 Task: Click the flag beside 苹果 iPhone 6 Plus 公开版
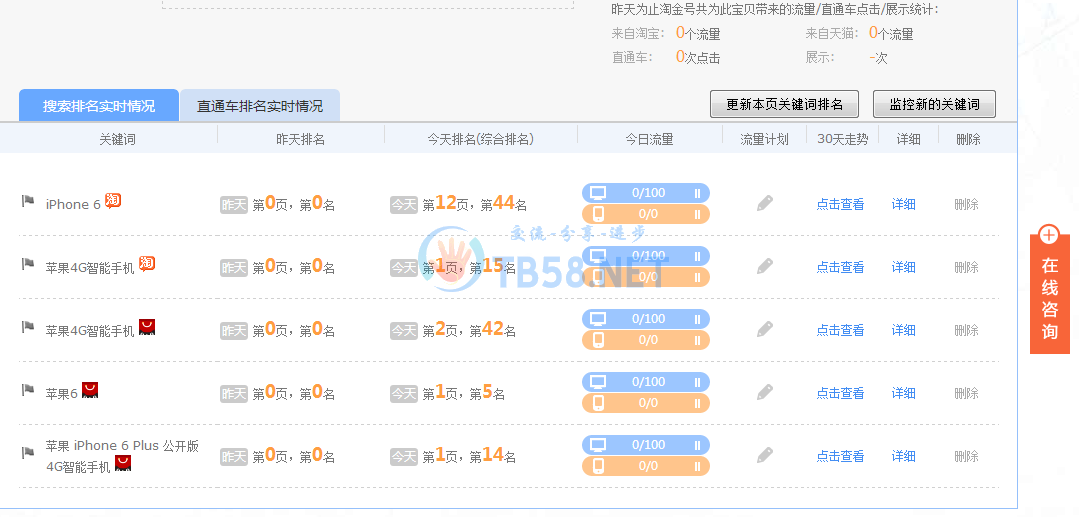pos(28,452)
